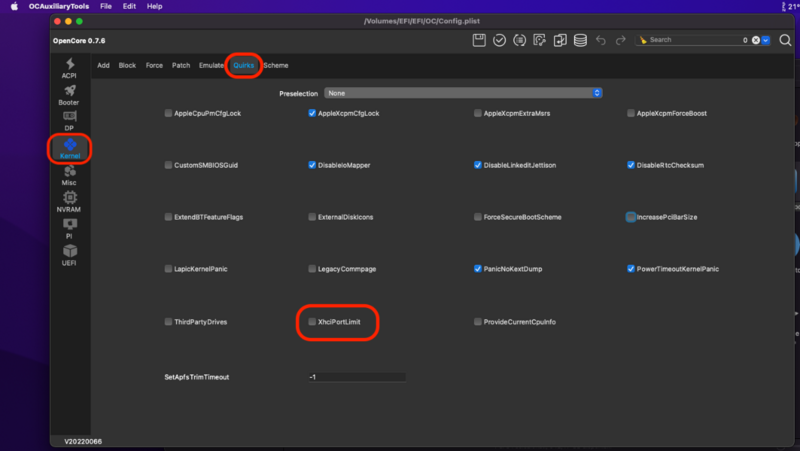This screenshot has width=800, height=451.
Task: Enable ExternalDiskIcons checkbox
Action: click(312, 217)
